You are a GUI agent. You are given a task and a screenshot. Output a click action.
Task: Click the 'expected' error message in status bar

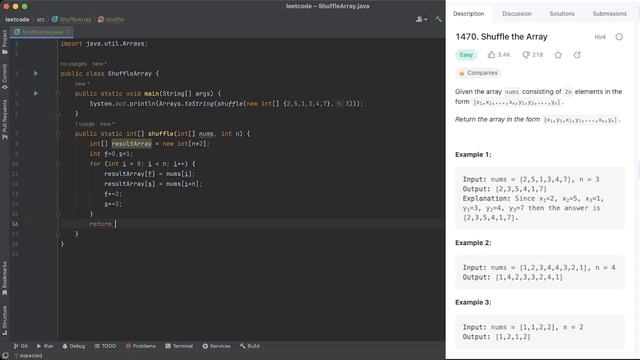[x=31, y=356]
